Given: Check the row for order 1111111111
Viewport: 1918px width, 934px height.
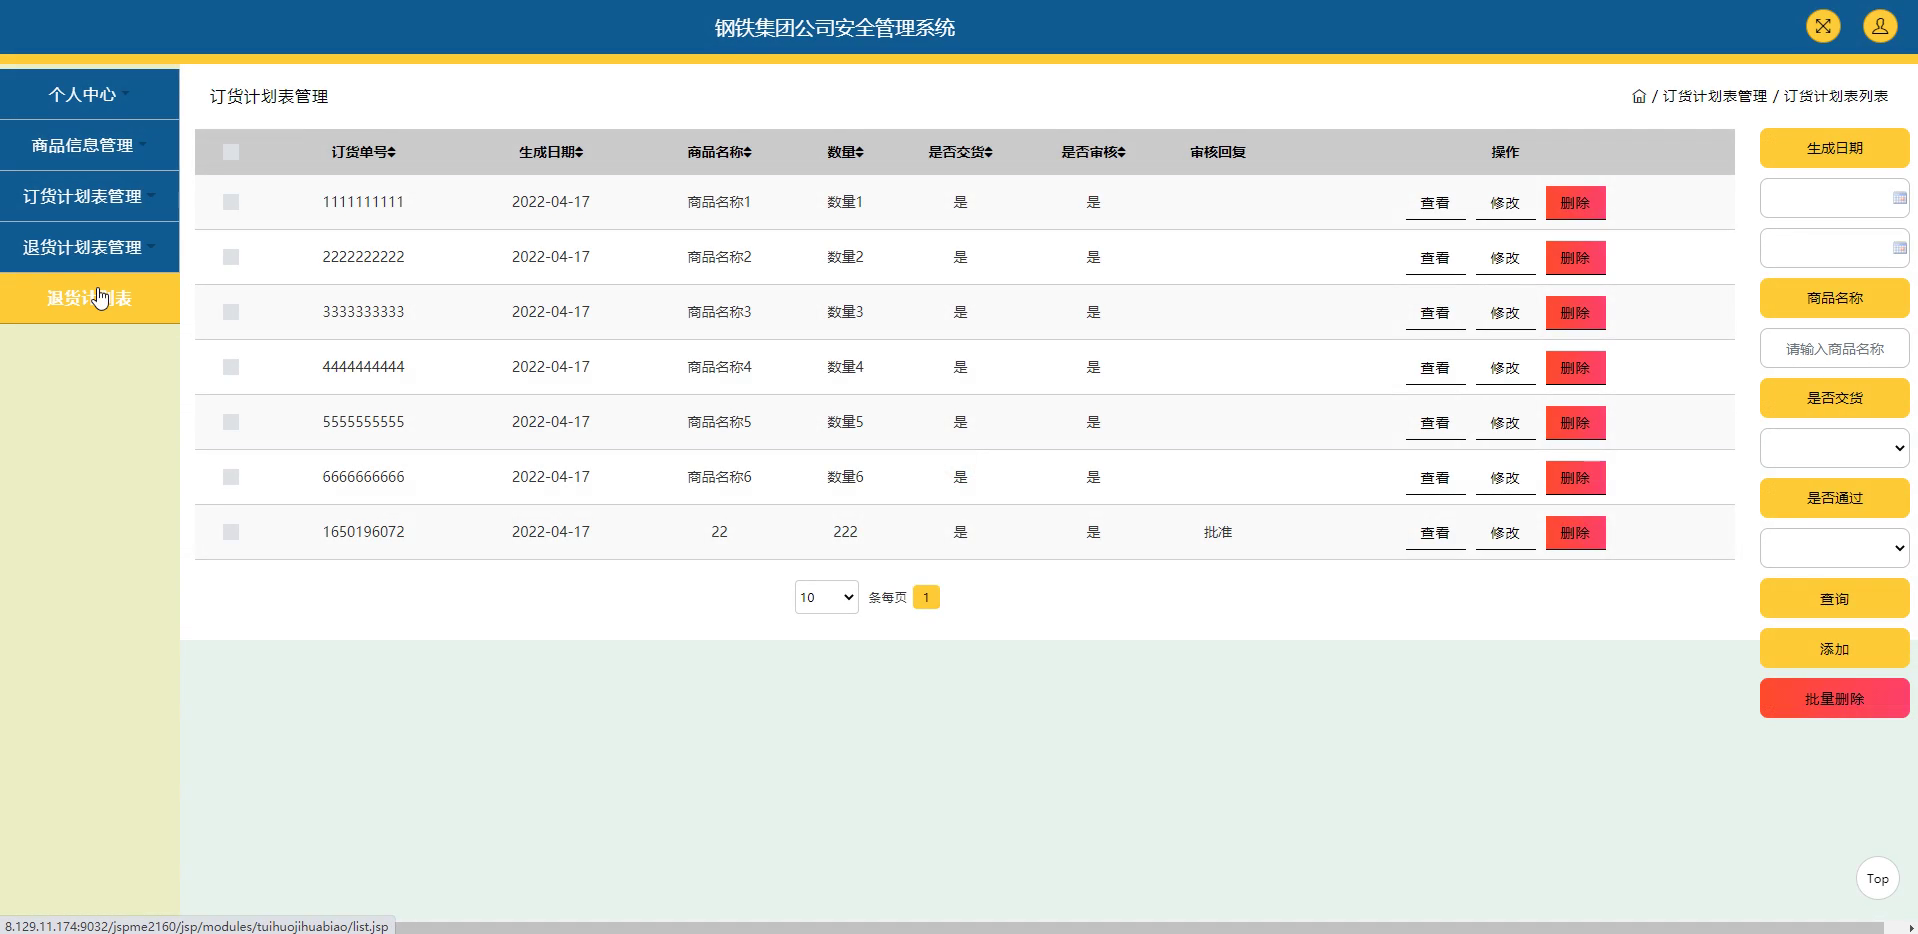Looking at the screenshot, I should [x=231, y=202].
